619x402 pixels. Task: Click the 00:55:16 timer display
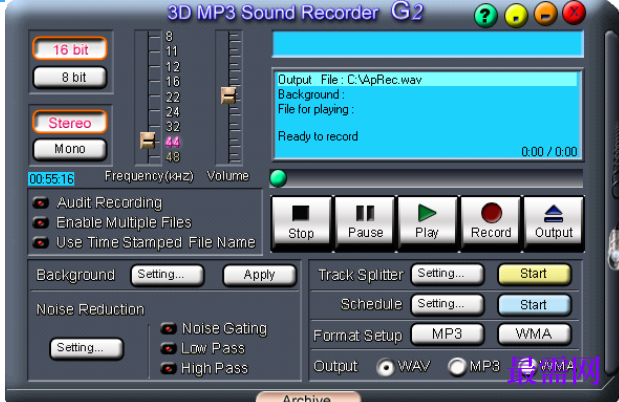click(51, 179)
